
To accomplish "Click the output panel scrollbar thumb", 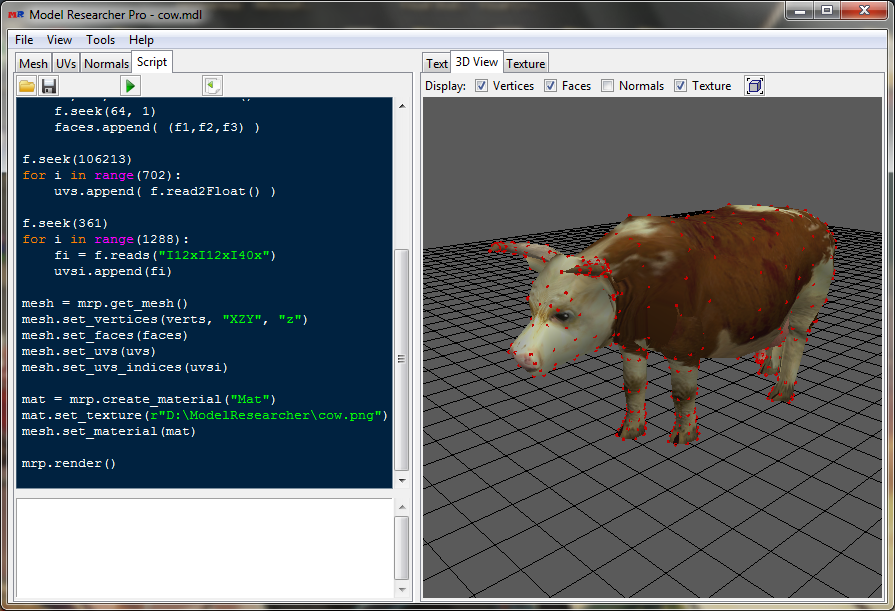I will pos(402,548).
